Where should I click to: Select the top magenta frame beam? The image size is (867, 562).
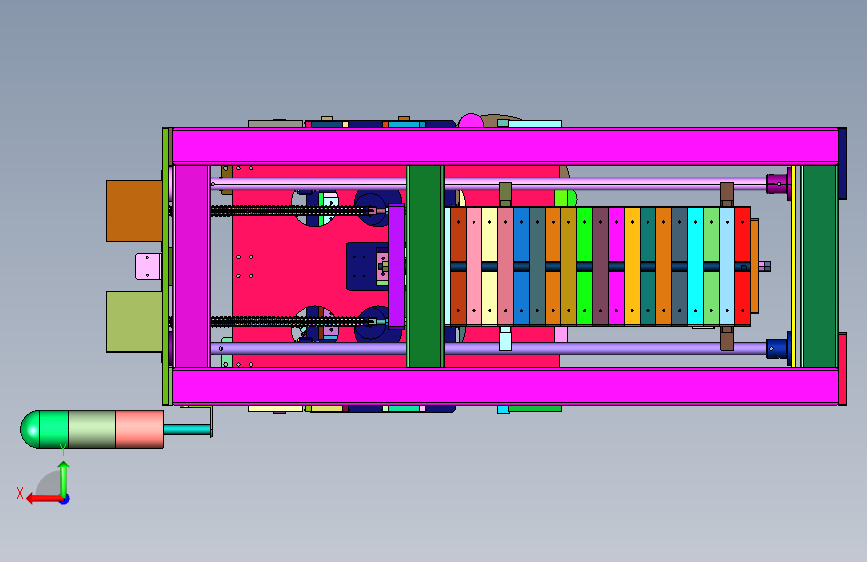click(505, 146)
